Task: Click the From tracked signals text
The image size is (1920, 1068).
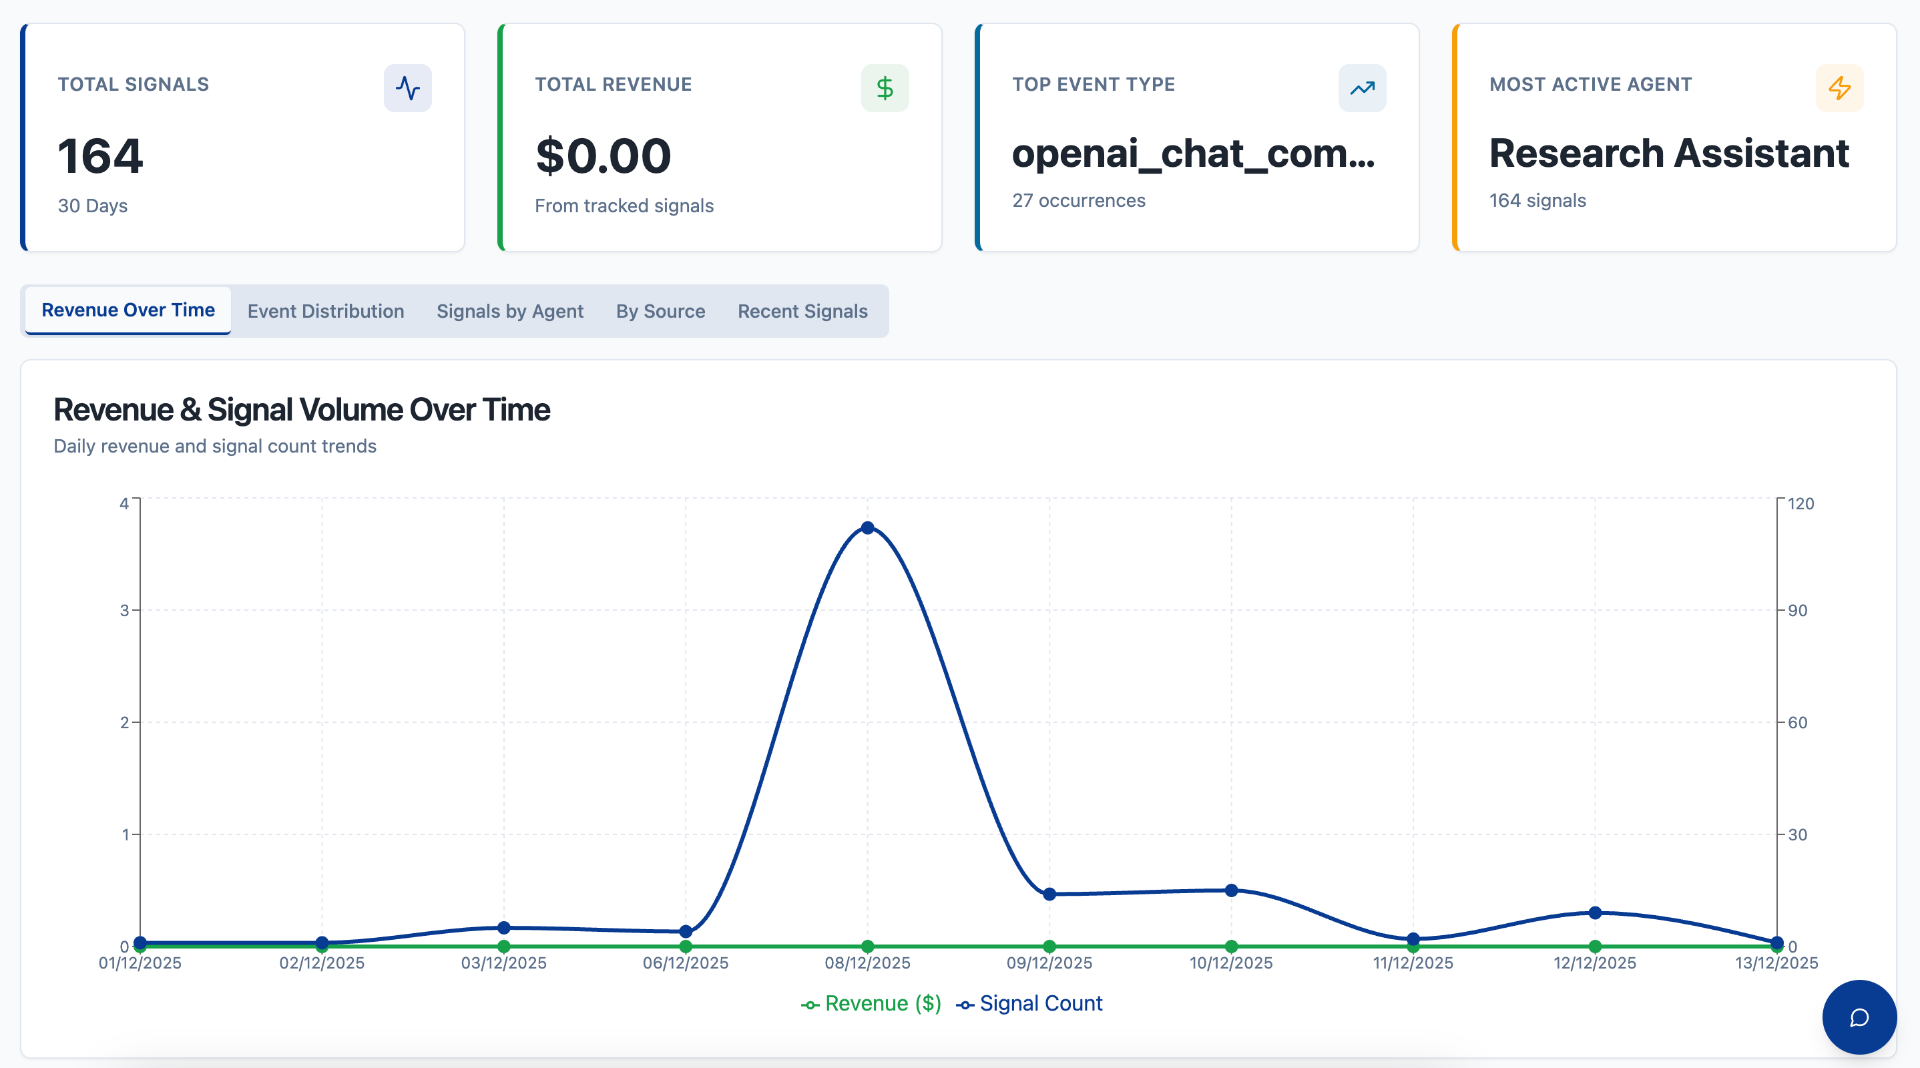Action: pos(624,205)
